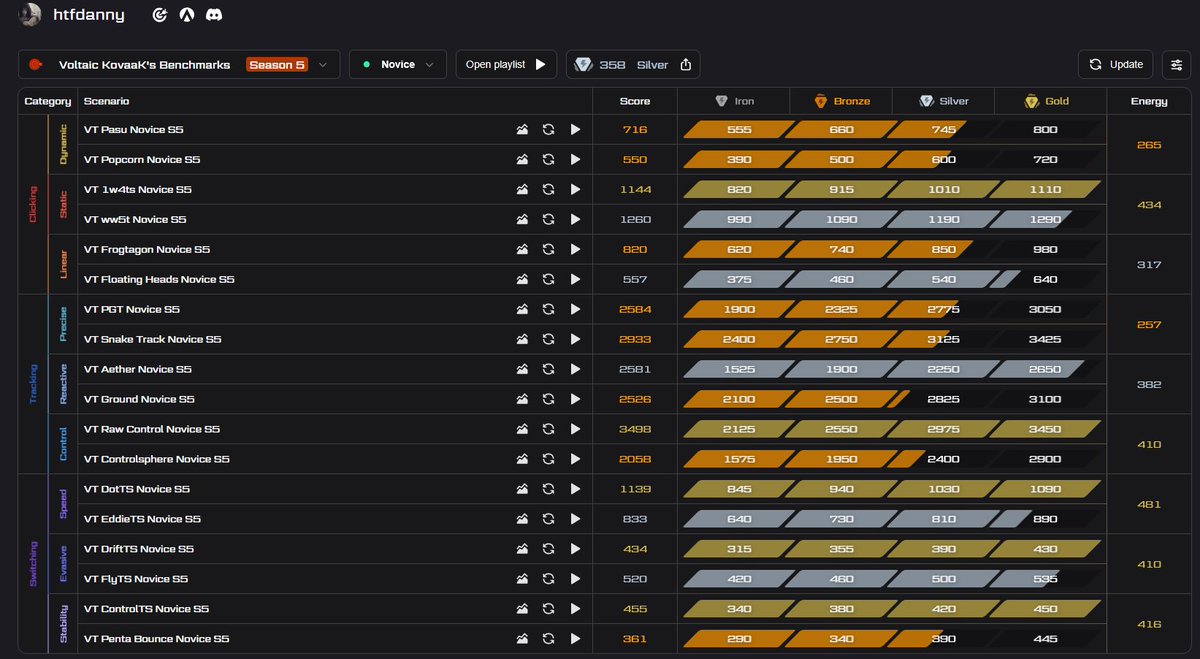Viewport: 1200px width, 659px height.
Task: Click the share icon next to 358 Silver
Action: [686, 65]
